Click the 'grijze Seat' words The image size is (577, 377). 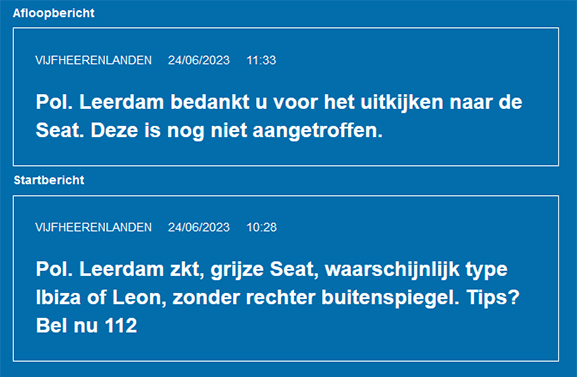coord(264,269)
